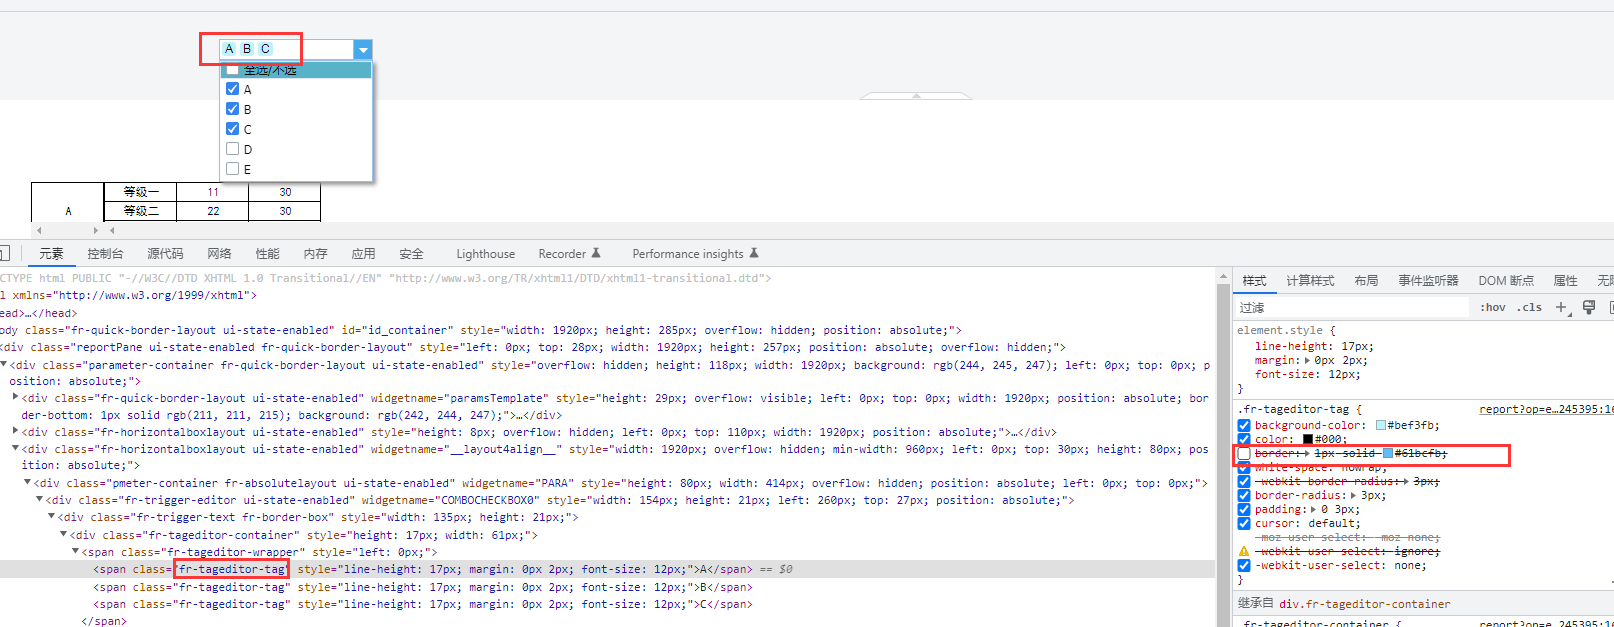Check option E in dropdown list
The height and width of the screenshot is (627, 1614).
click(233, 169)
